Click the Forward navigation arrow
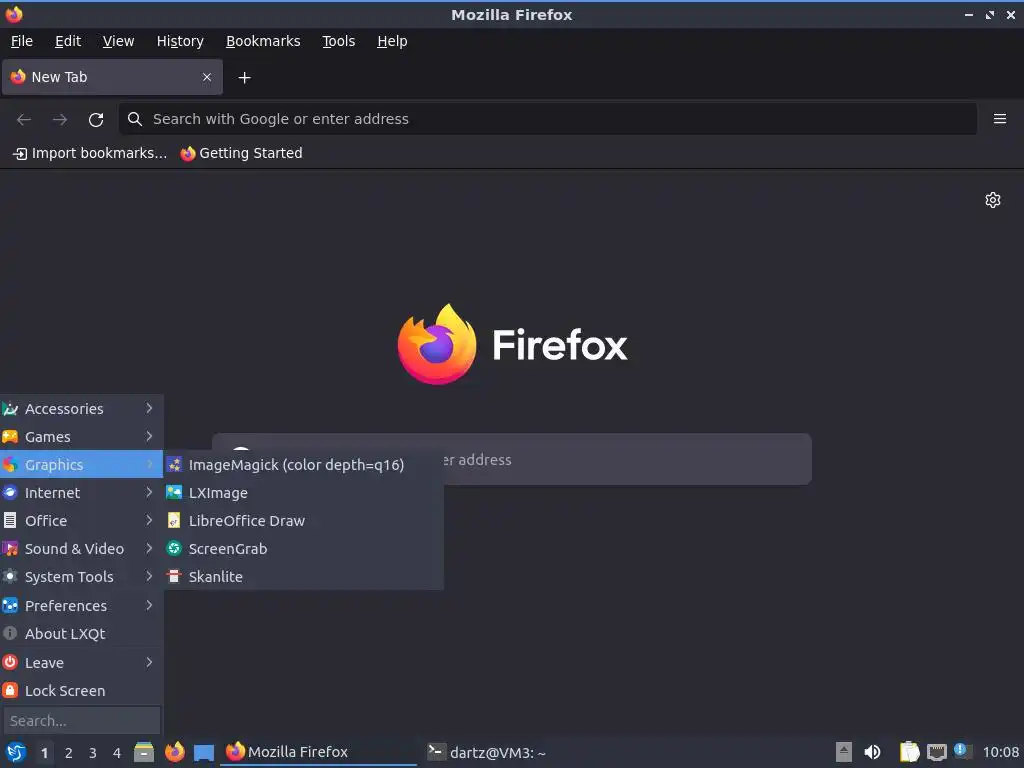The image size is (1024, 768). [60, 119]
